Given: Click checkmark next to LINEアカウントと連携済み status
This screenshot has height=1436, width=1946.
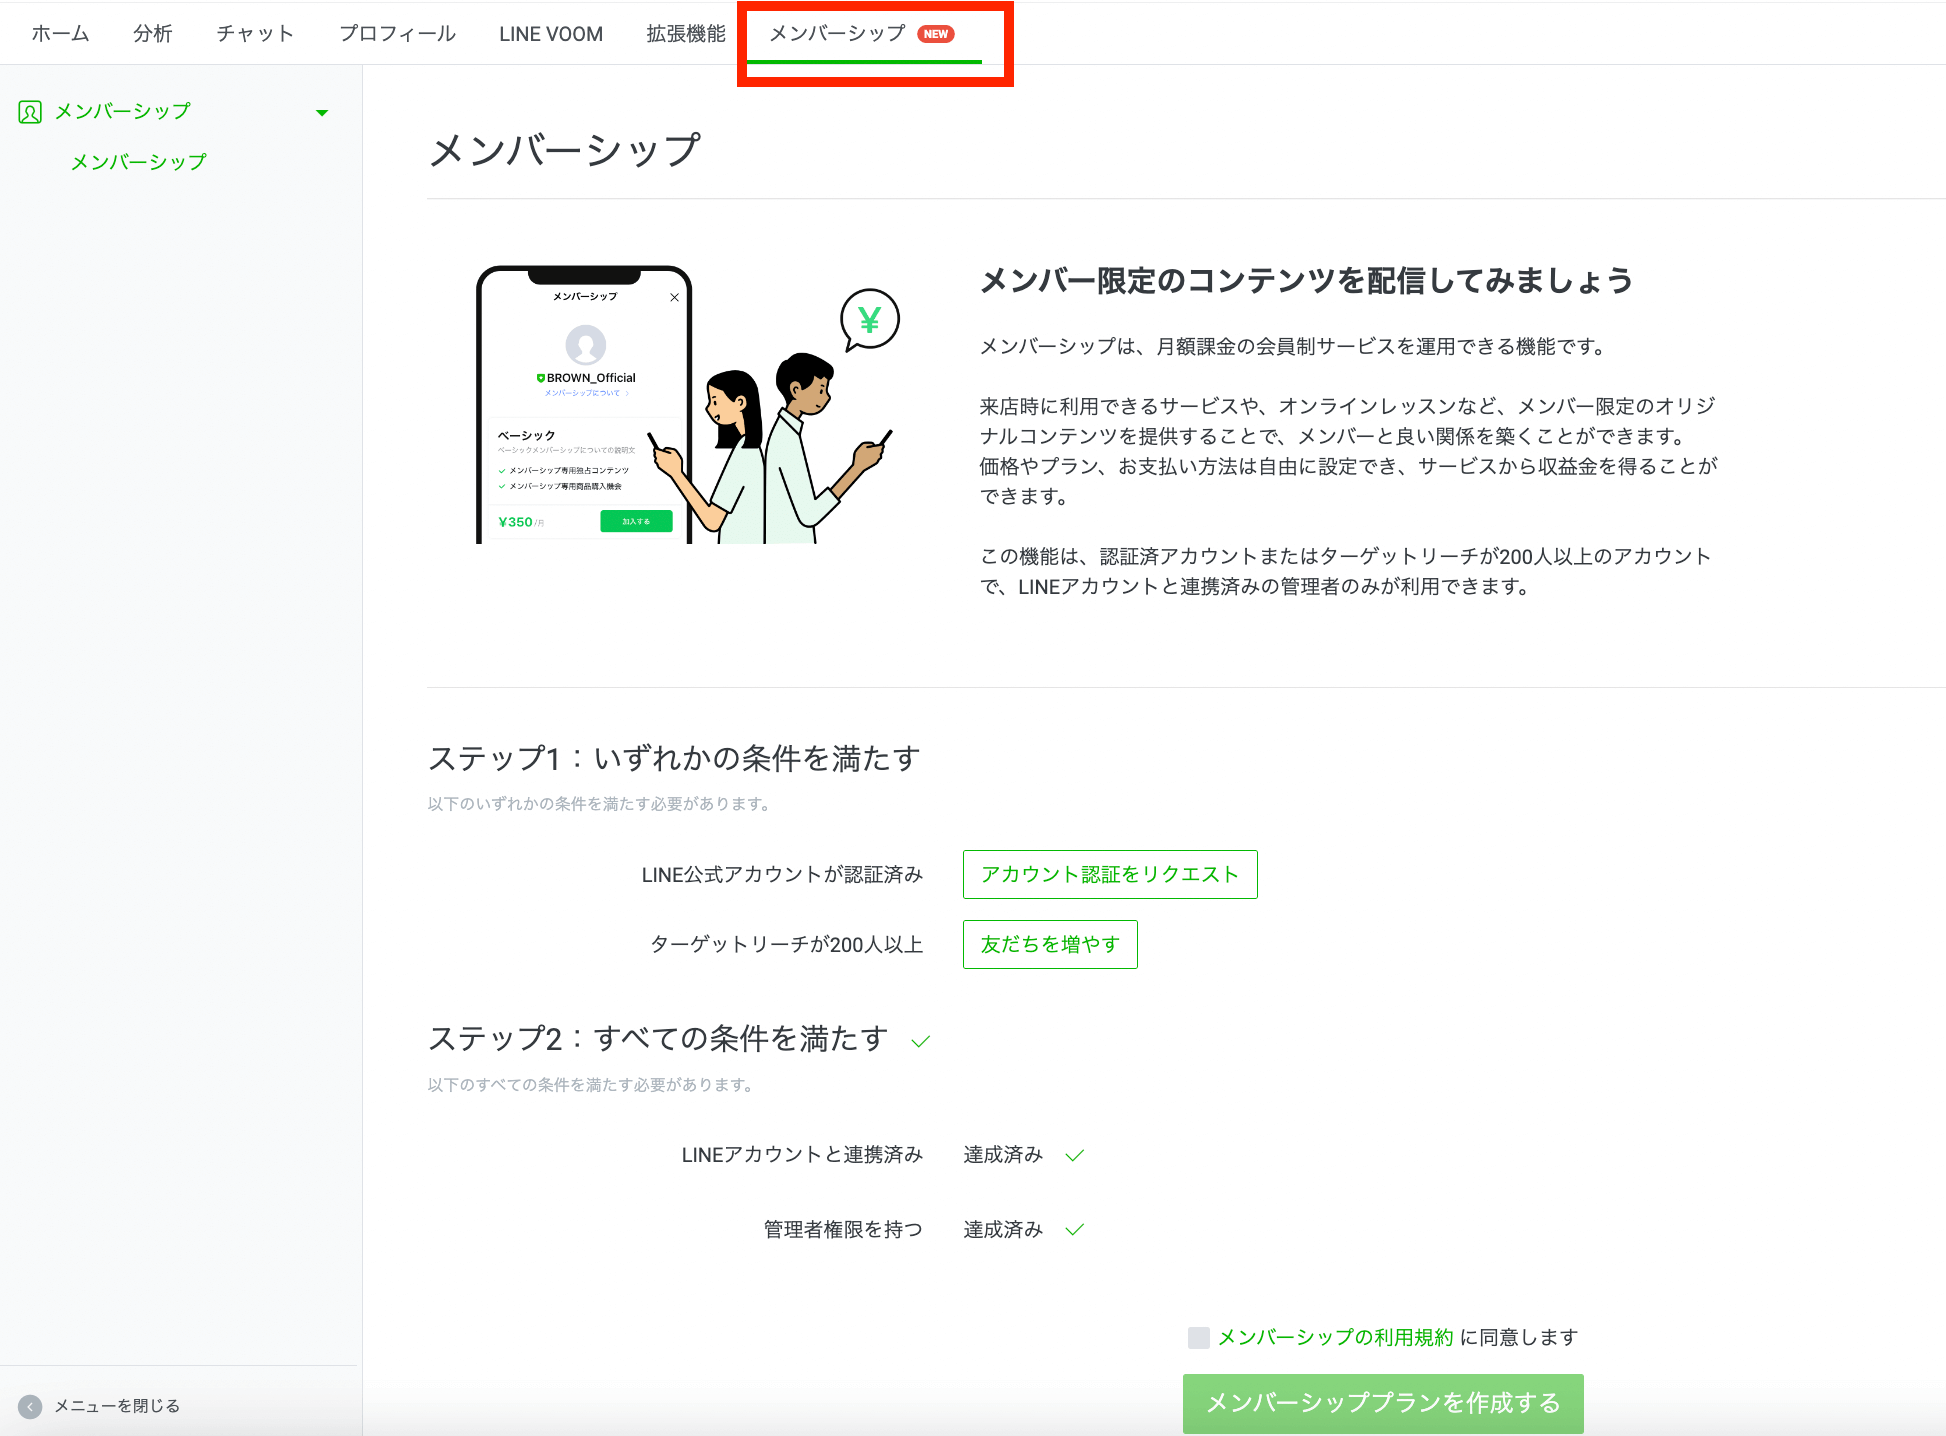Looking at the screenshot, I should coord(1075,1156).
